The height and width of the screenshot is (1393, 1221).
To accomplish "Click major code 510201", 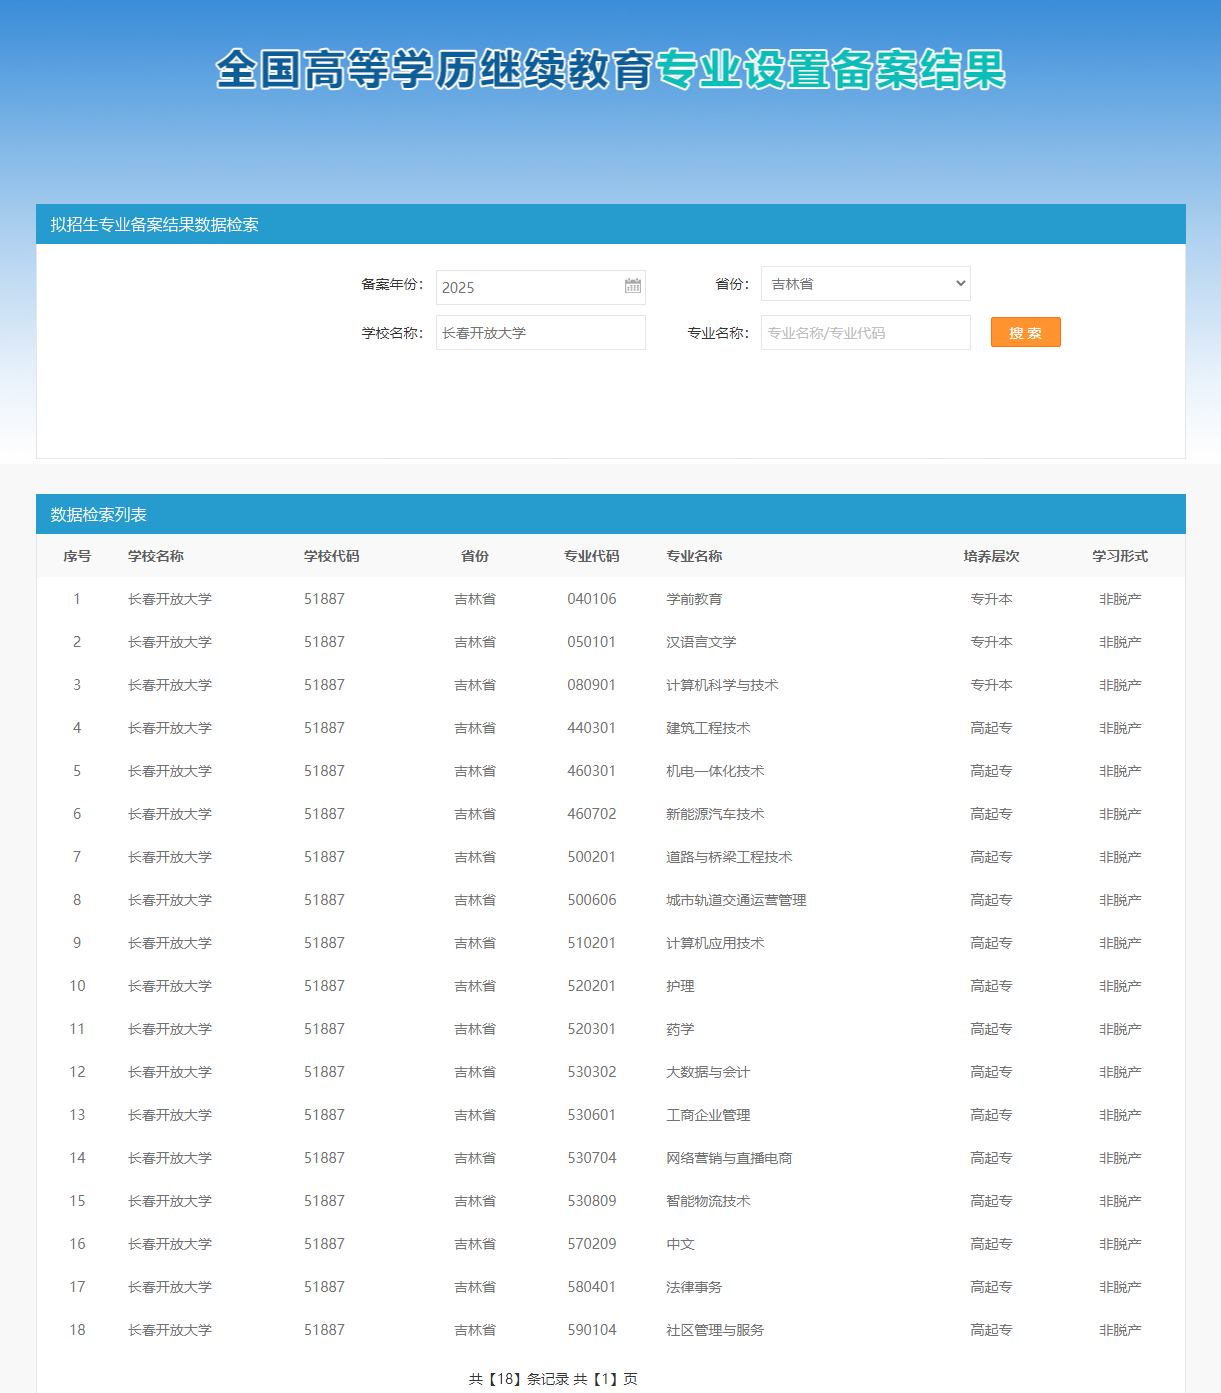I will pos(592,943).
